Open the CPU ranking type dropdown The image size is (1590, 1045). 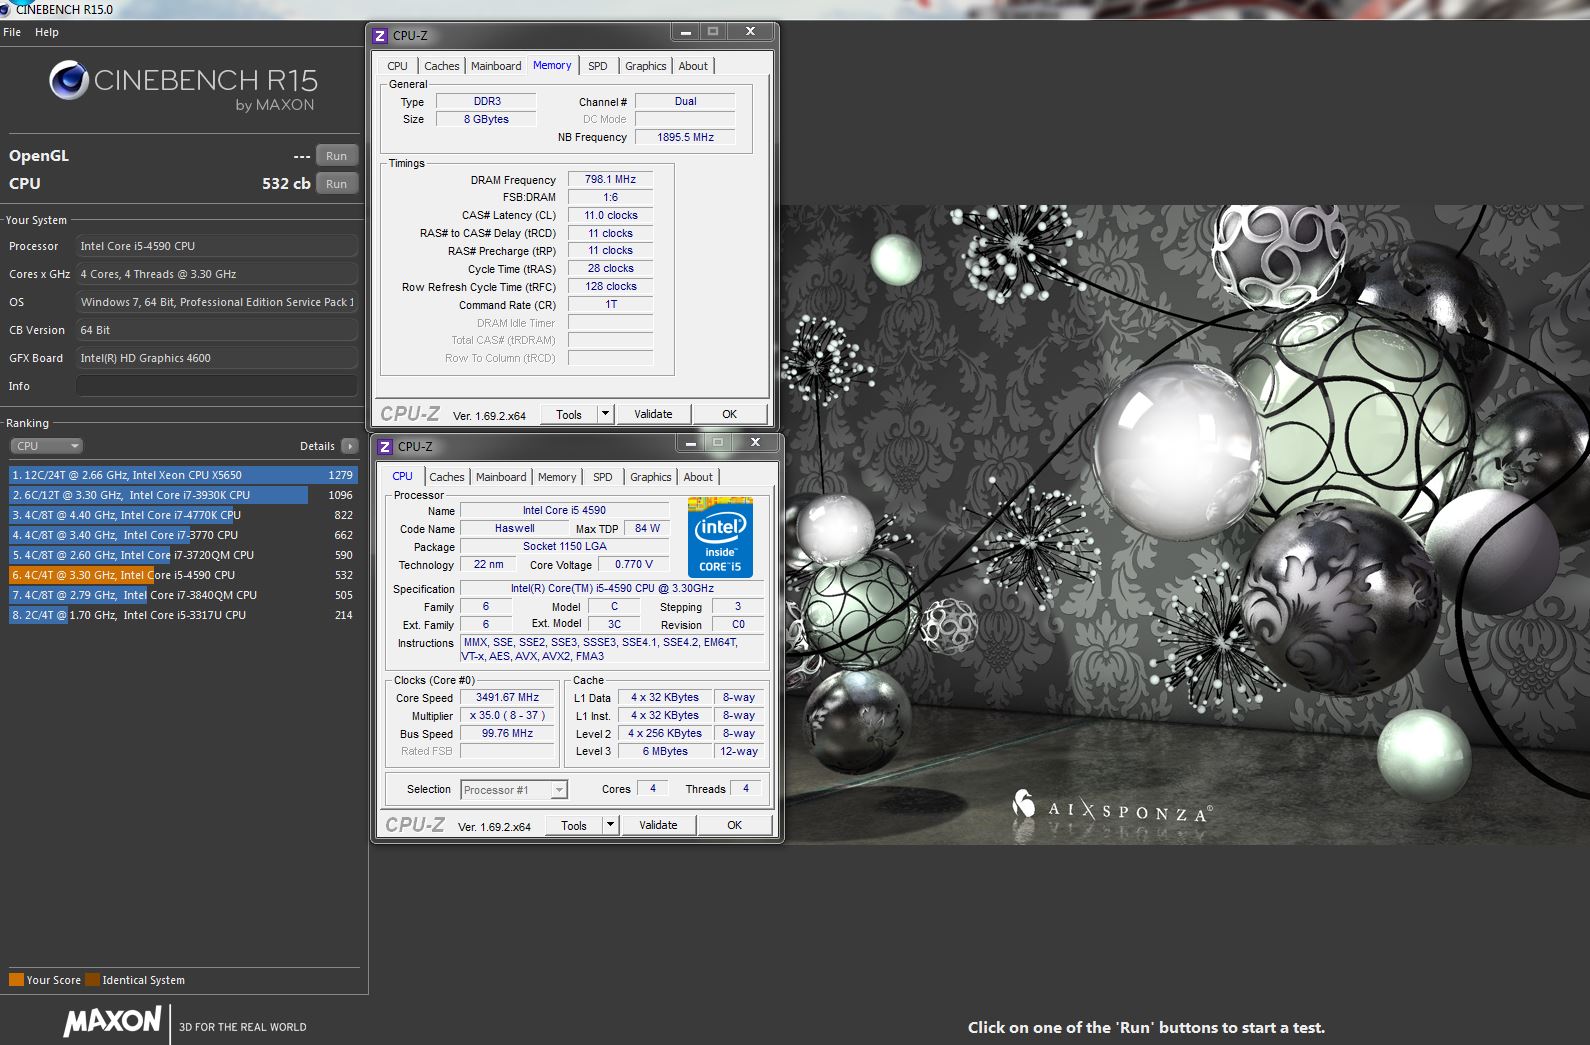(46, 446)
